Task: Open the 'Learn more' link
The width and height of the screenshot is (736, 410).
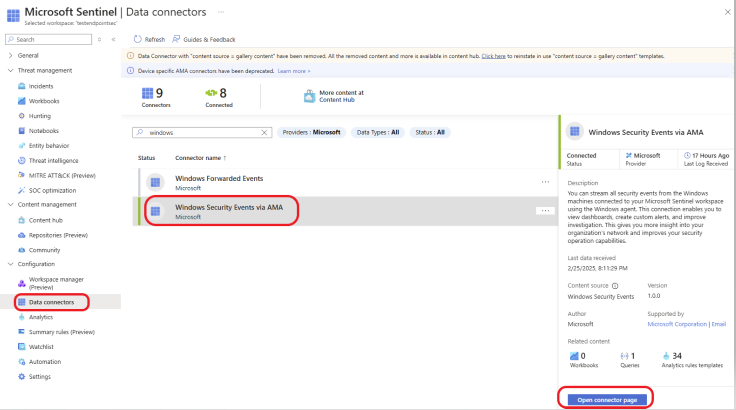Action: point(293,71)
